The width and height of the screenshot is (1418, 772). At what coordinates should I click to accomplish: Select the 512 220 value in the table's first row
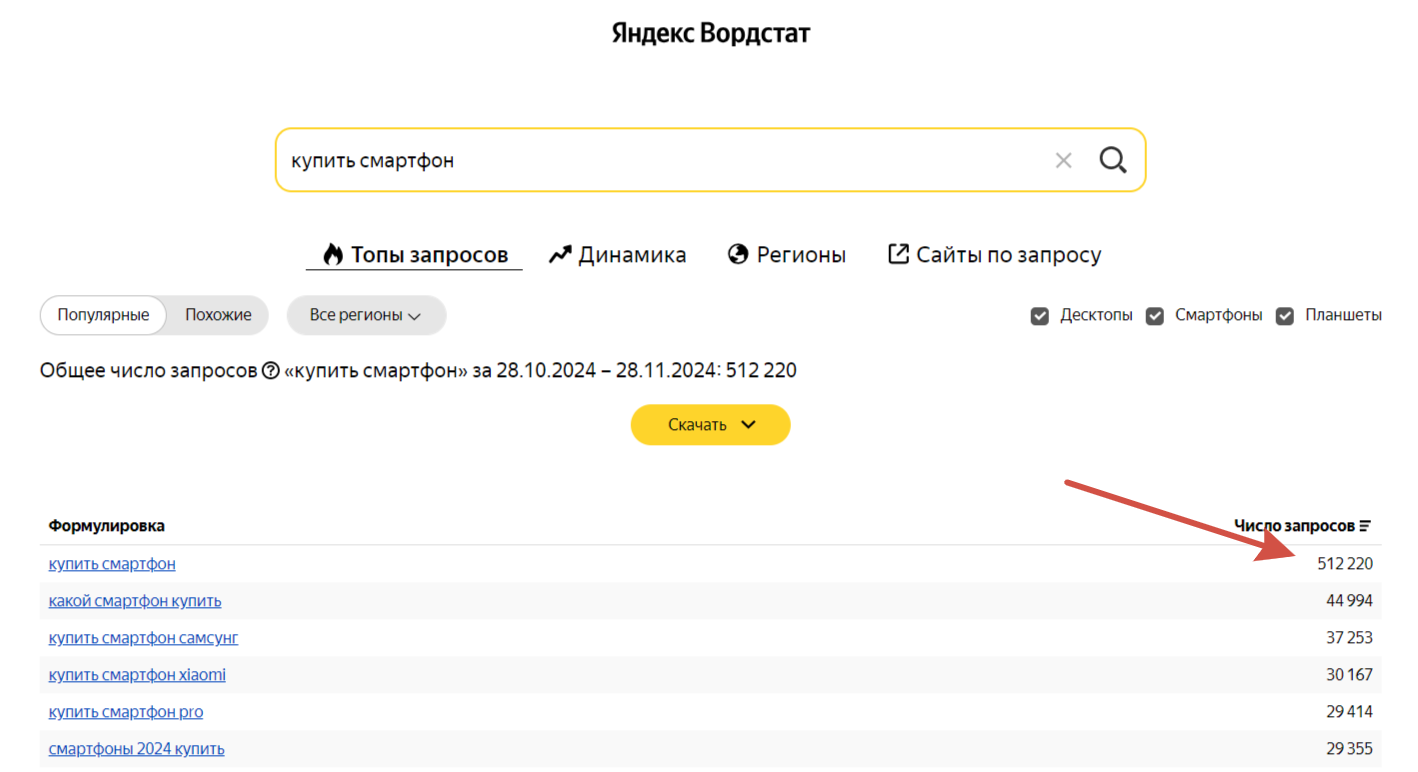coord(1345,564)
